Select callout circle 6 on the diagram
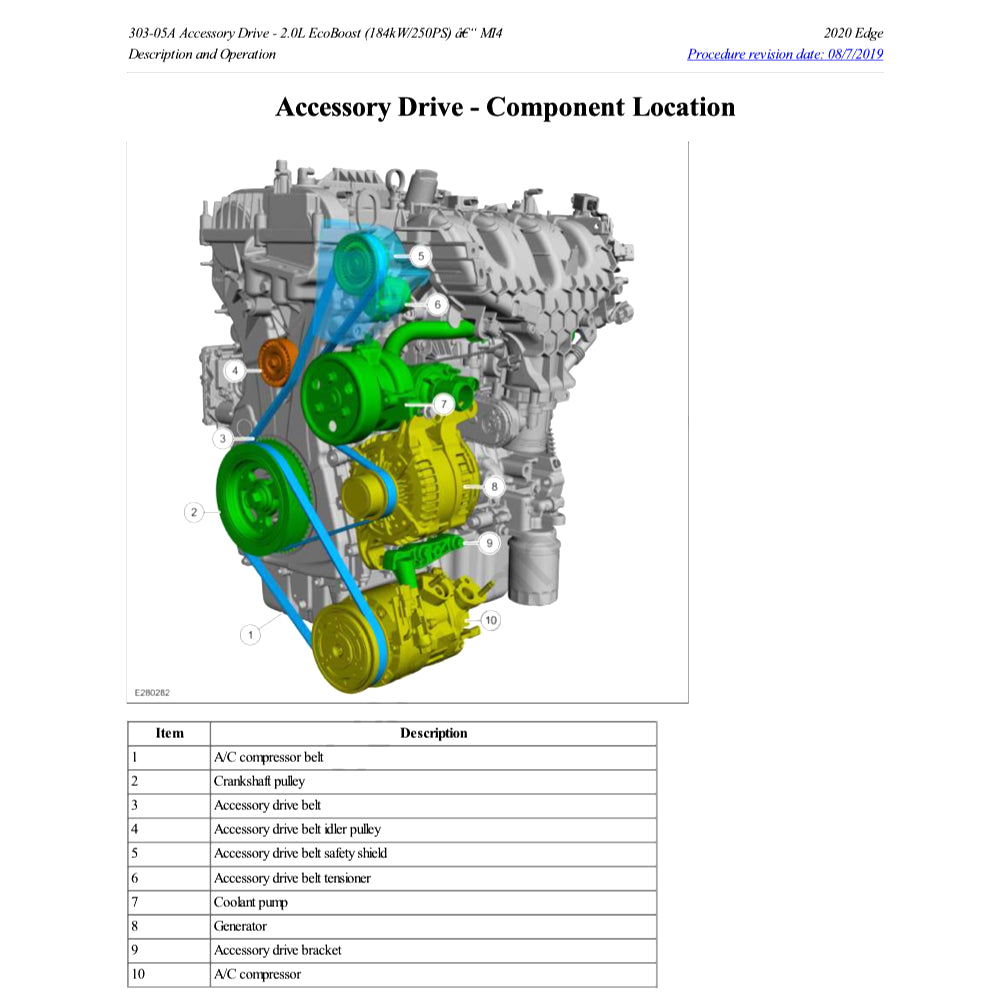 437,304
